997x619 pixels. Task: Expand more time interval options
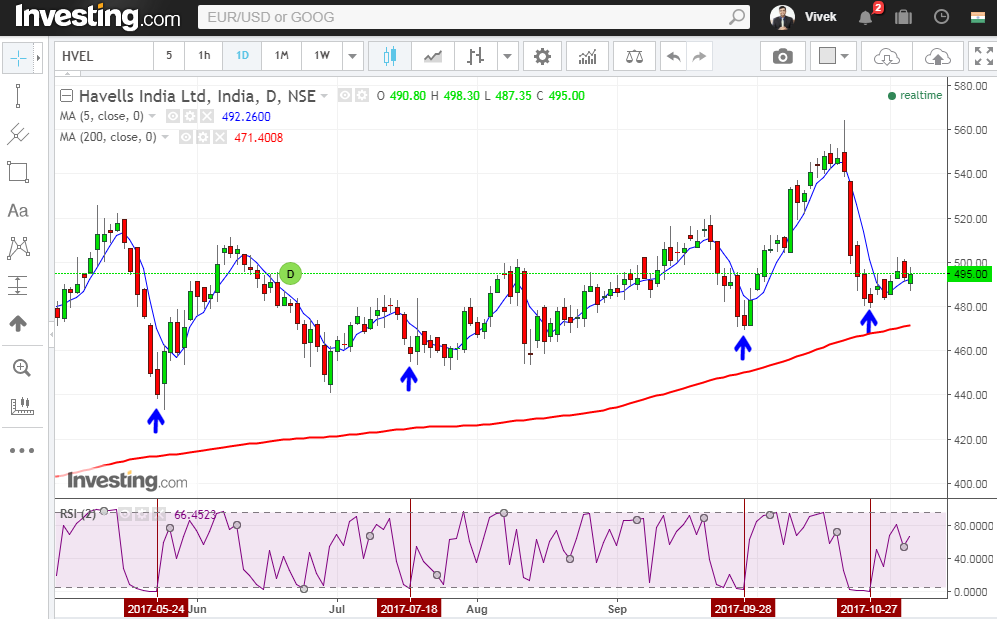click(x=352, y=57)
